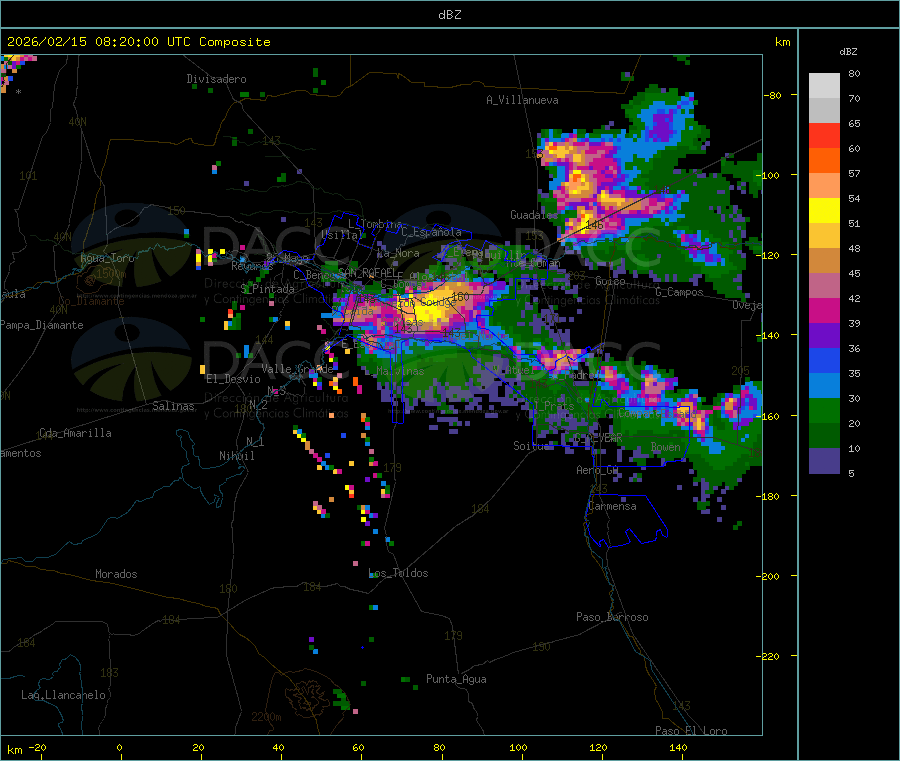900x761 pixels.
Task: Select the 'Nihuil' map label
Action: (236, 456)
